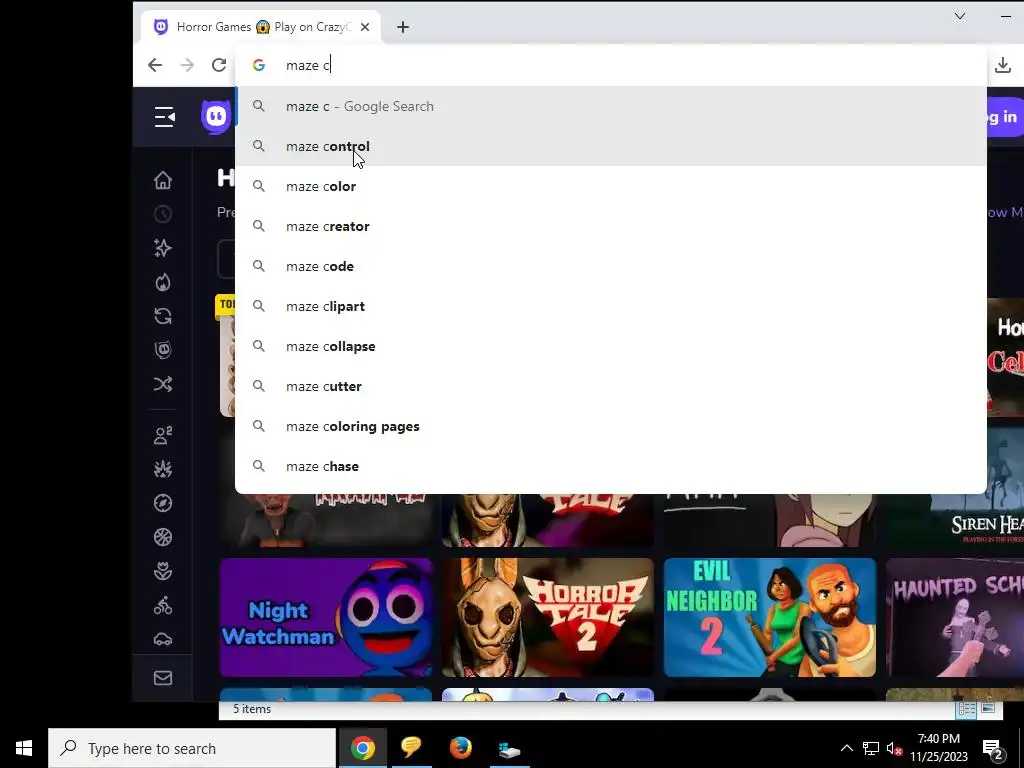
Task: Choose the 'maze chase' suggestion
Action: point(611,466)
